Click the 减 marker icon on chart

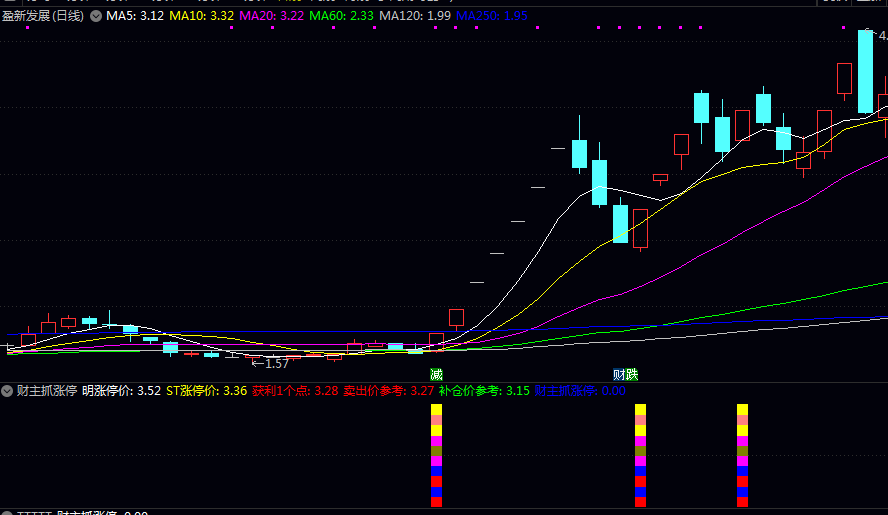(436, 374)
